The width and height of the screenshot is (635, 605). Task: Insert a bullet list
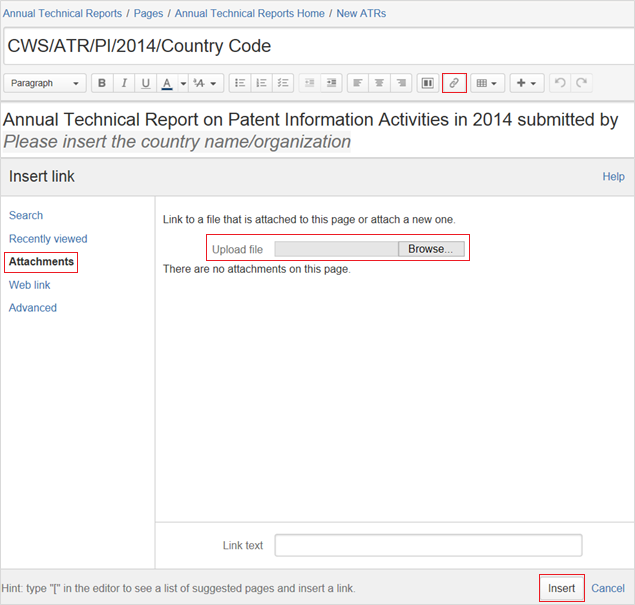[x=240, y=83]
